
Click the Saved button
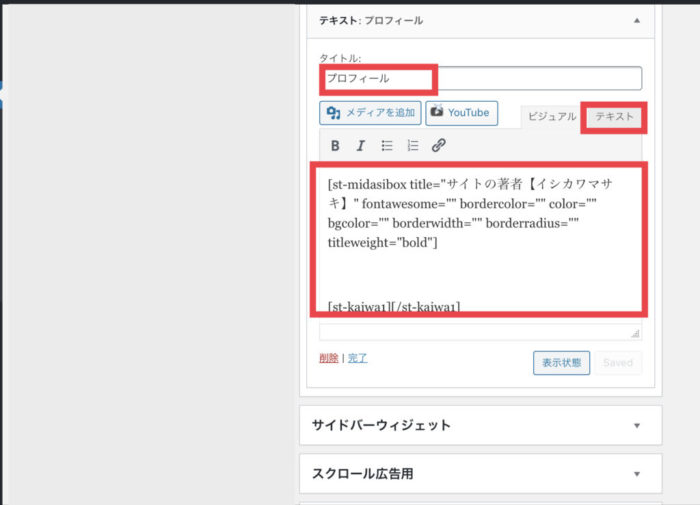tap(618, 363)
